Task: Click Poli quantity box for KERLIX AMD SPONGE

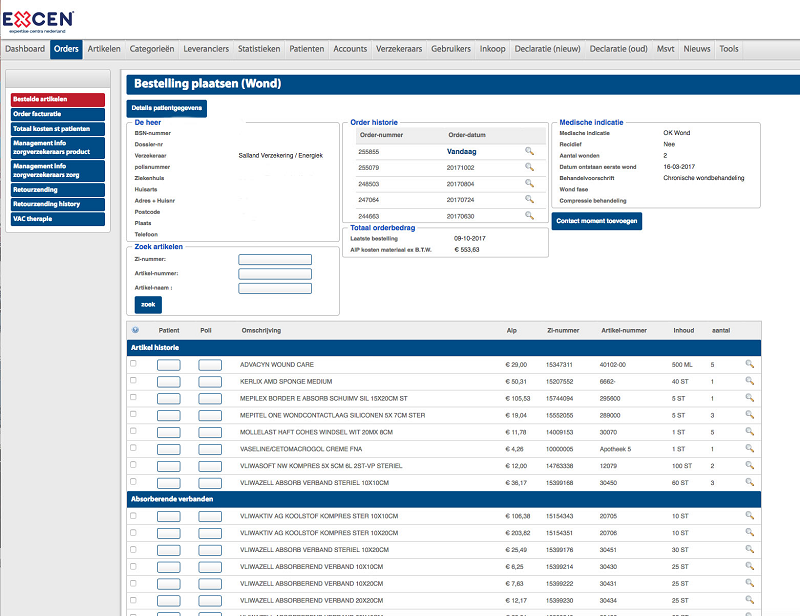Action: [210, 382]
